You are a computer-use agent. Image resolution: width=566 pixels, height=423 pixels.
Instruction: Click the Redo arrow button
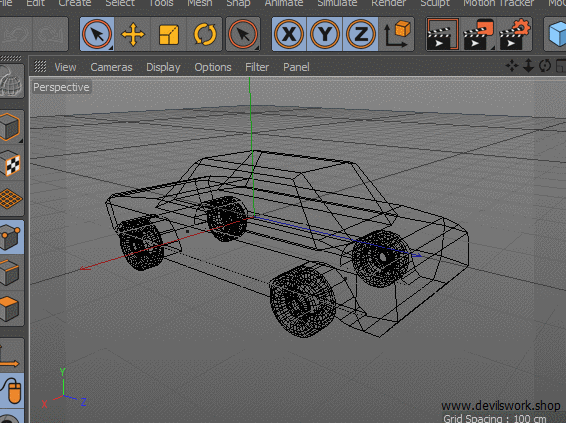coord(51,34)
